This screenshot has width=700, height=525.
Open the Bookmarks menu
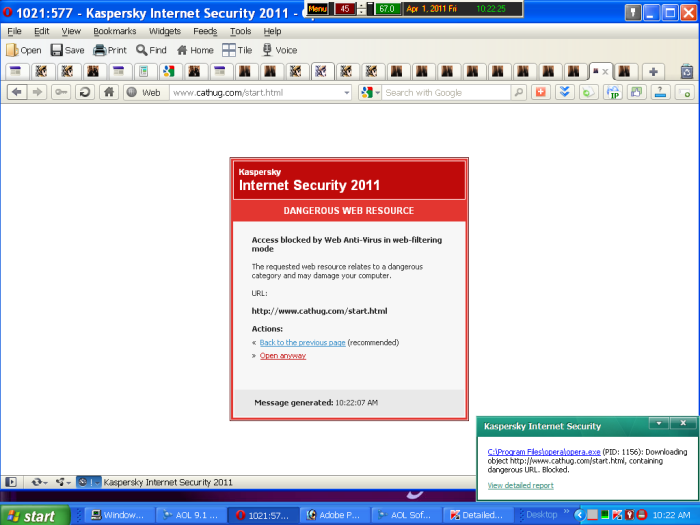pos(115,31)
